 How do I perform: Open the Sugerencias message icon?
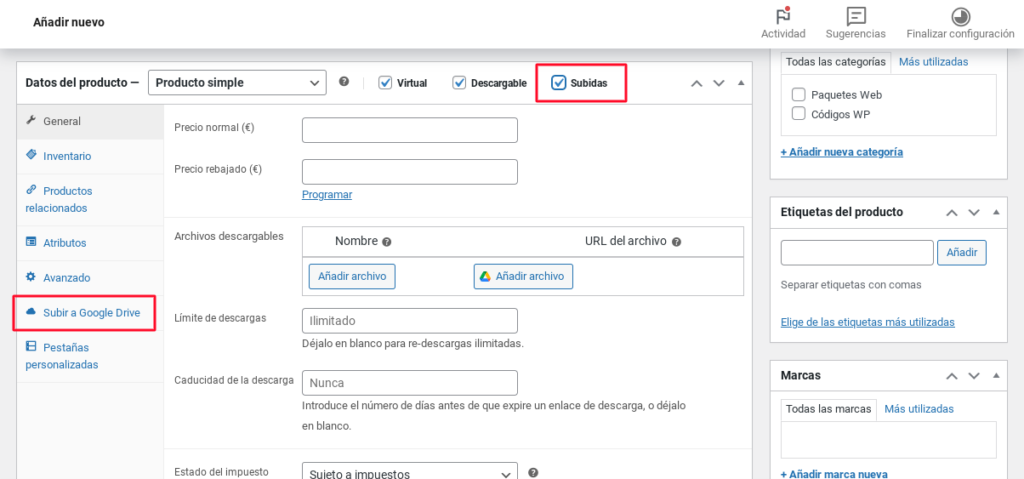pyautogui.click(x=856, y=16)
